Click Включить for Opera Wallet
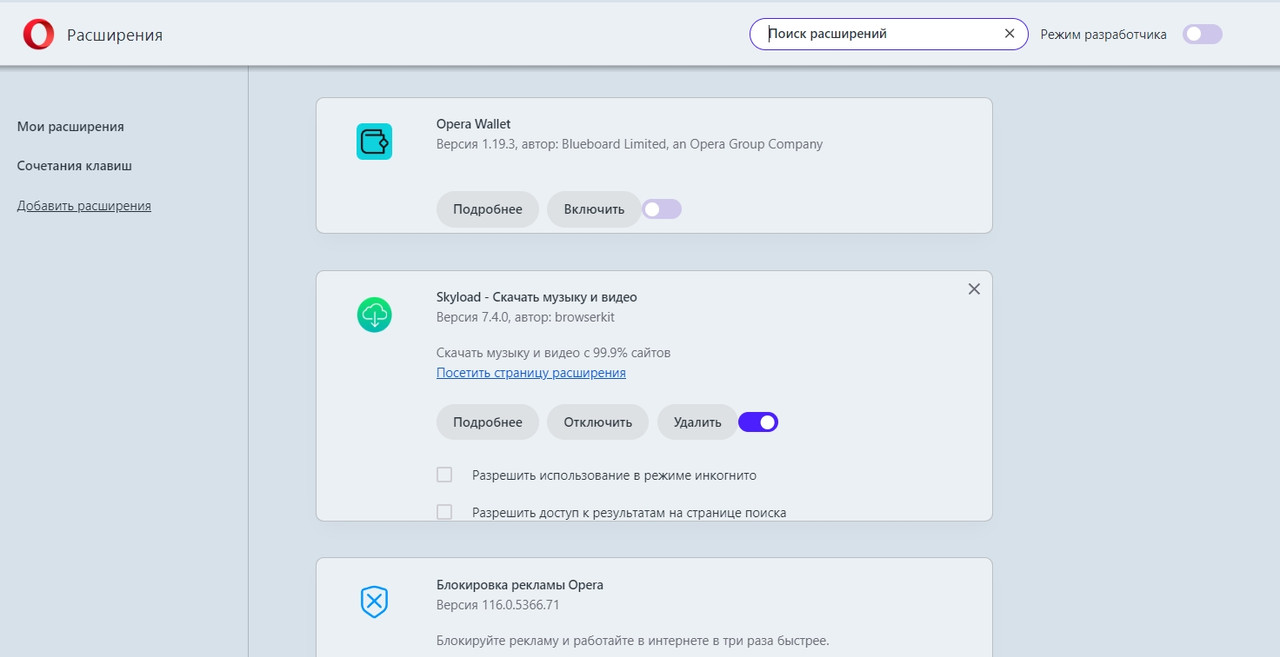Viewport: 1280px width, 657px height. point(594,209)
